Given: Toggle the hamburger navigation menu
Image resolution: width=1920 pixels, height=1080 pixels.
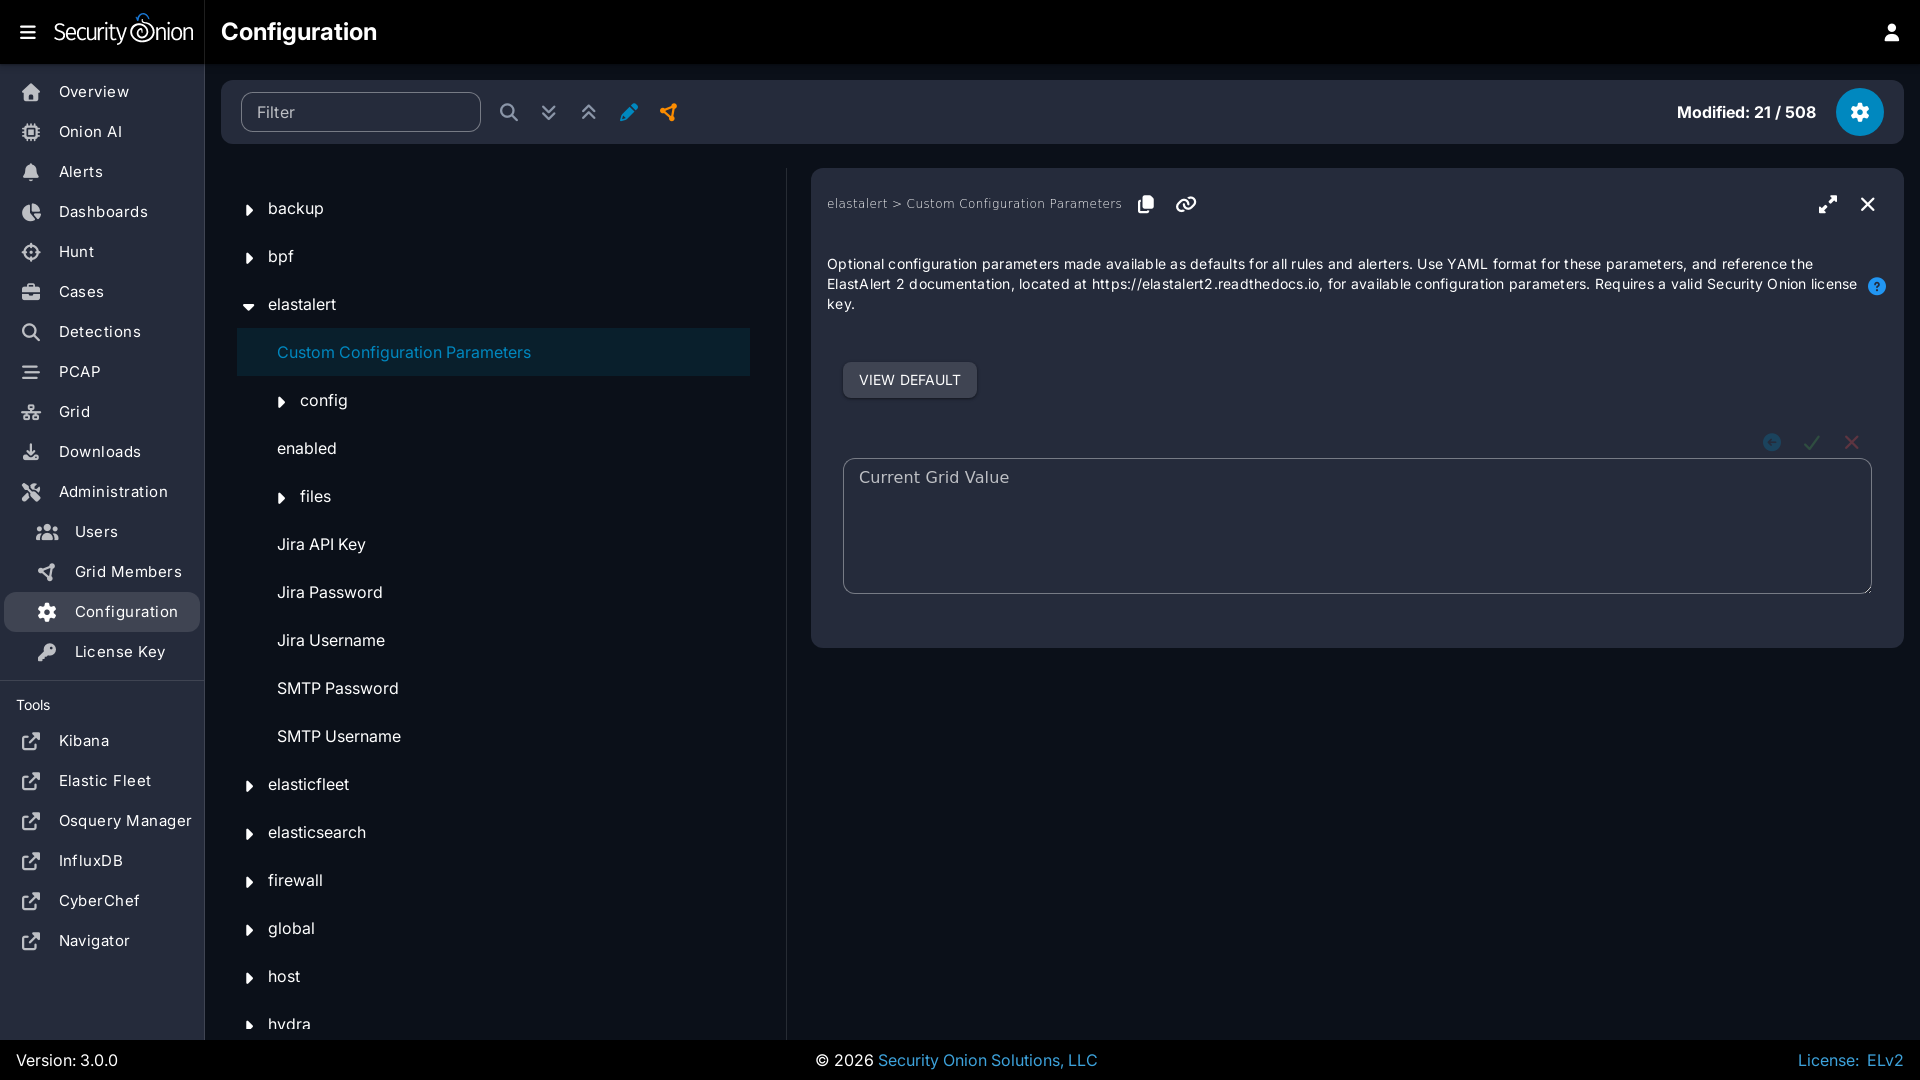Looking at the screenshot, I should [x=28, y=32].
